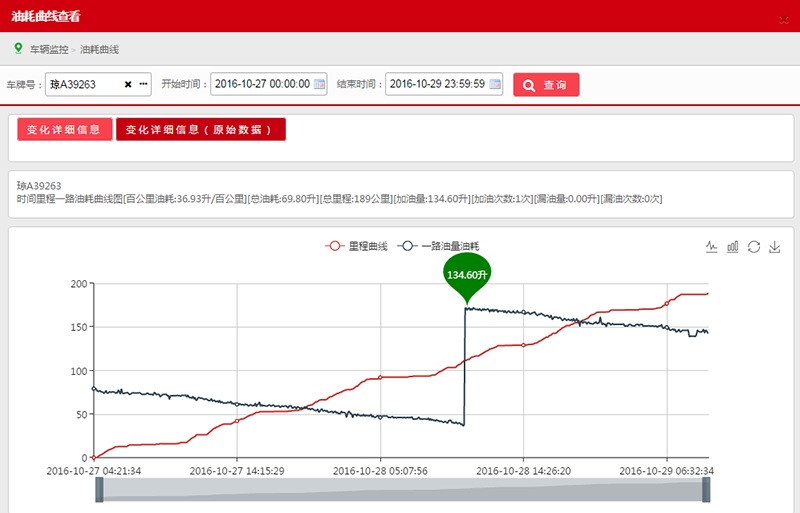This screenshot has width=800, height=513.
Task: Click the 车辆监控 breadcrumb
Action: pos(49,49)
